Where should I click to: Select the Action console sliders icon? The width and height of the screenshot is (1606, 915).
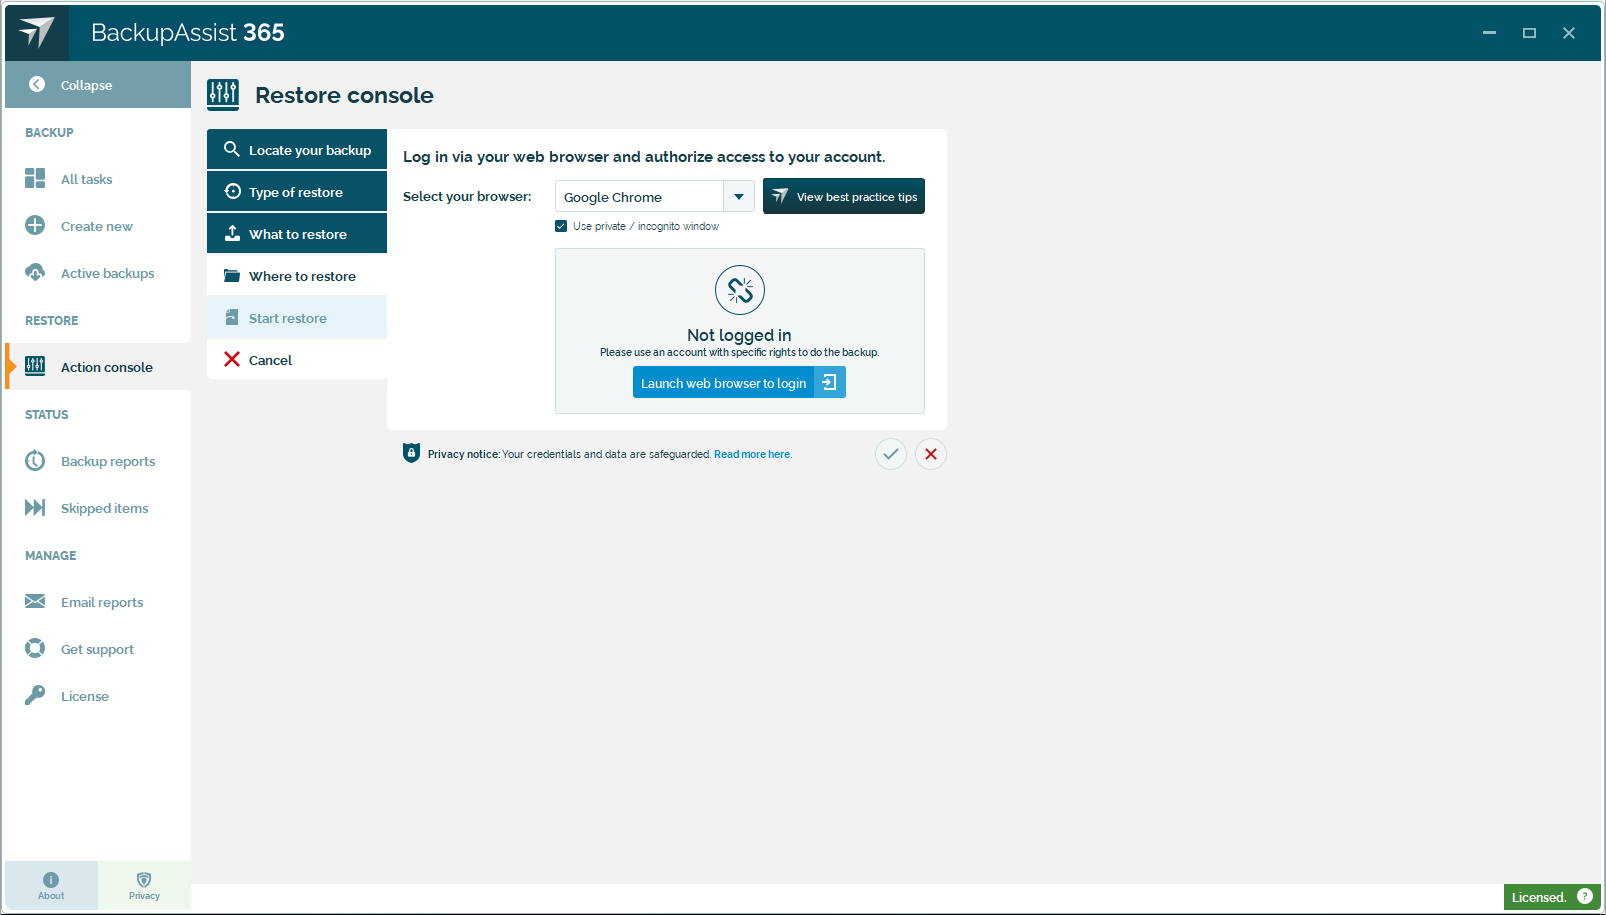coord(35,366)
